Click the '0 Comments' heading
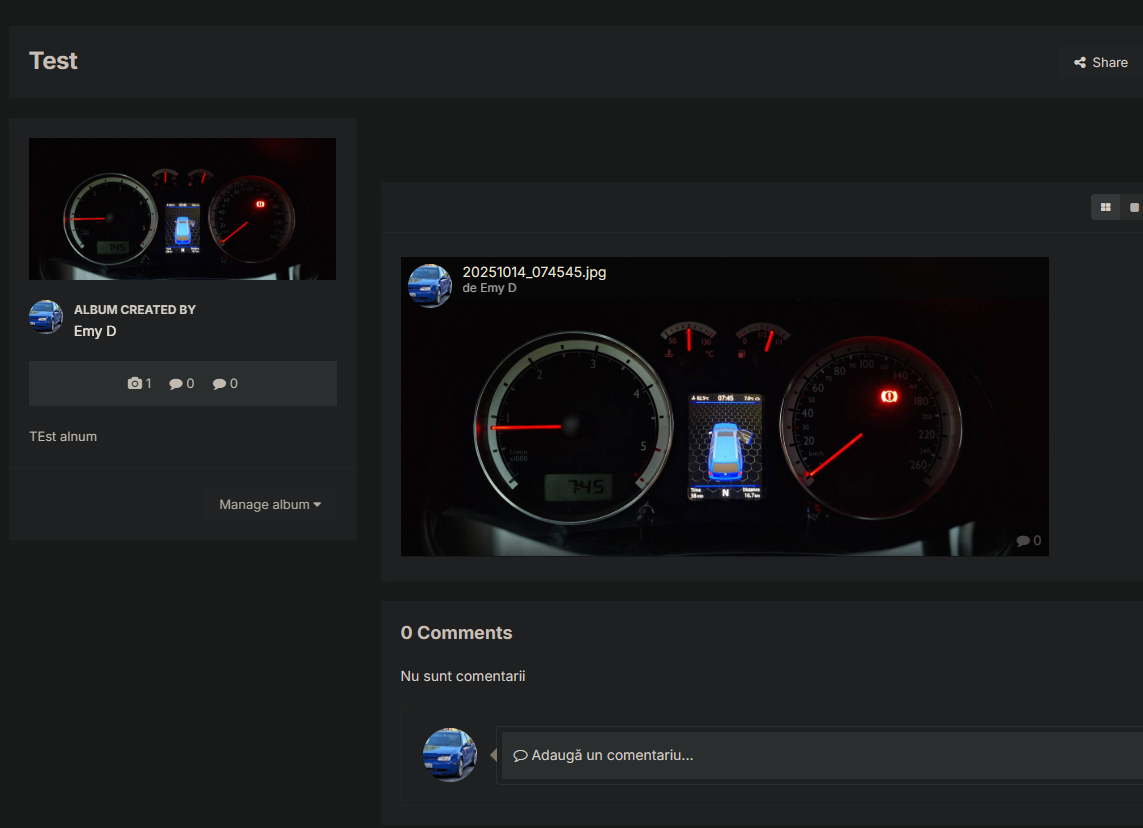 (x=456, y=633)
